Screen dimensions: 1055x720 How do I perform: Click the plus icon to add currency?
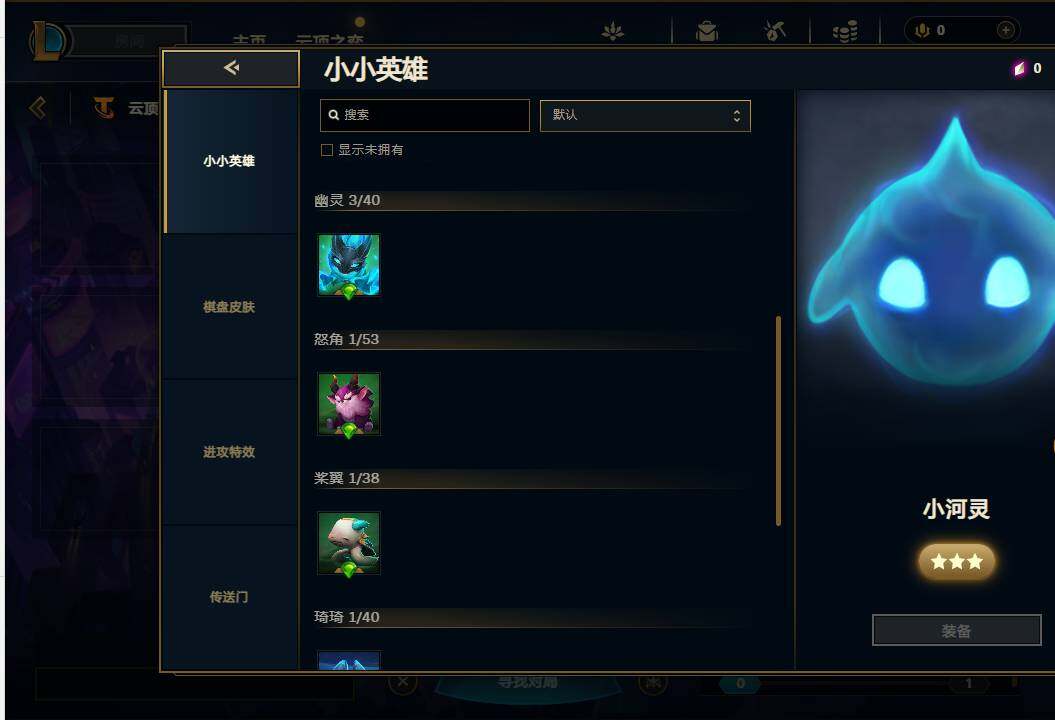pyautogui.click(x=1005, y=30)
